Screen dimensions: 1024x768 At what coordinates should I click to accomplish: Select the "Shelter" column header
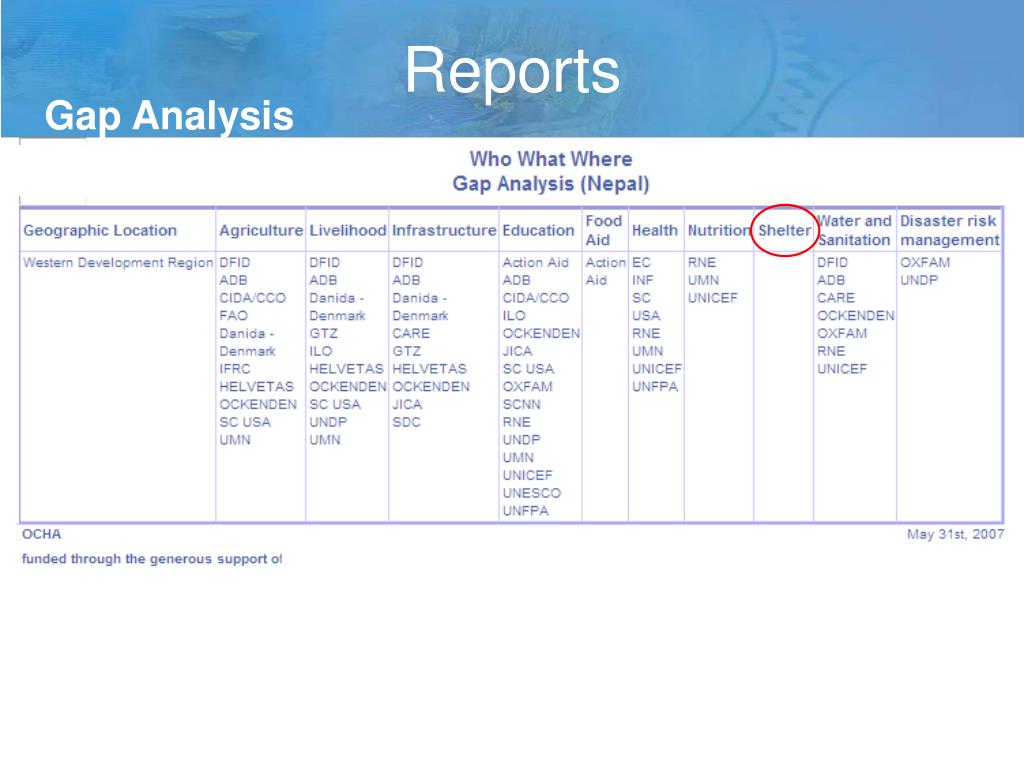click(x=784, y=231)
